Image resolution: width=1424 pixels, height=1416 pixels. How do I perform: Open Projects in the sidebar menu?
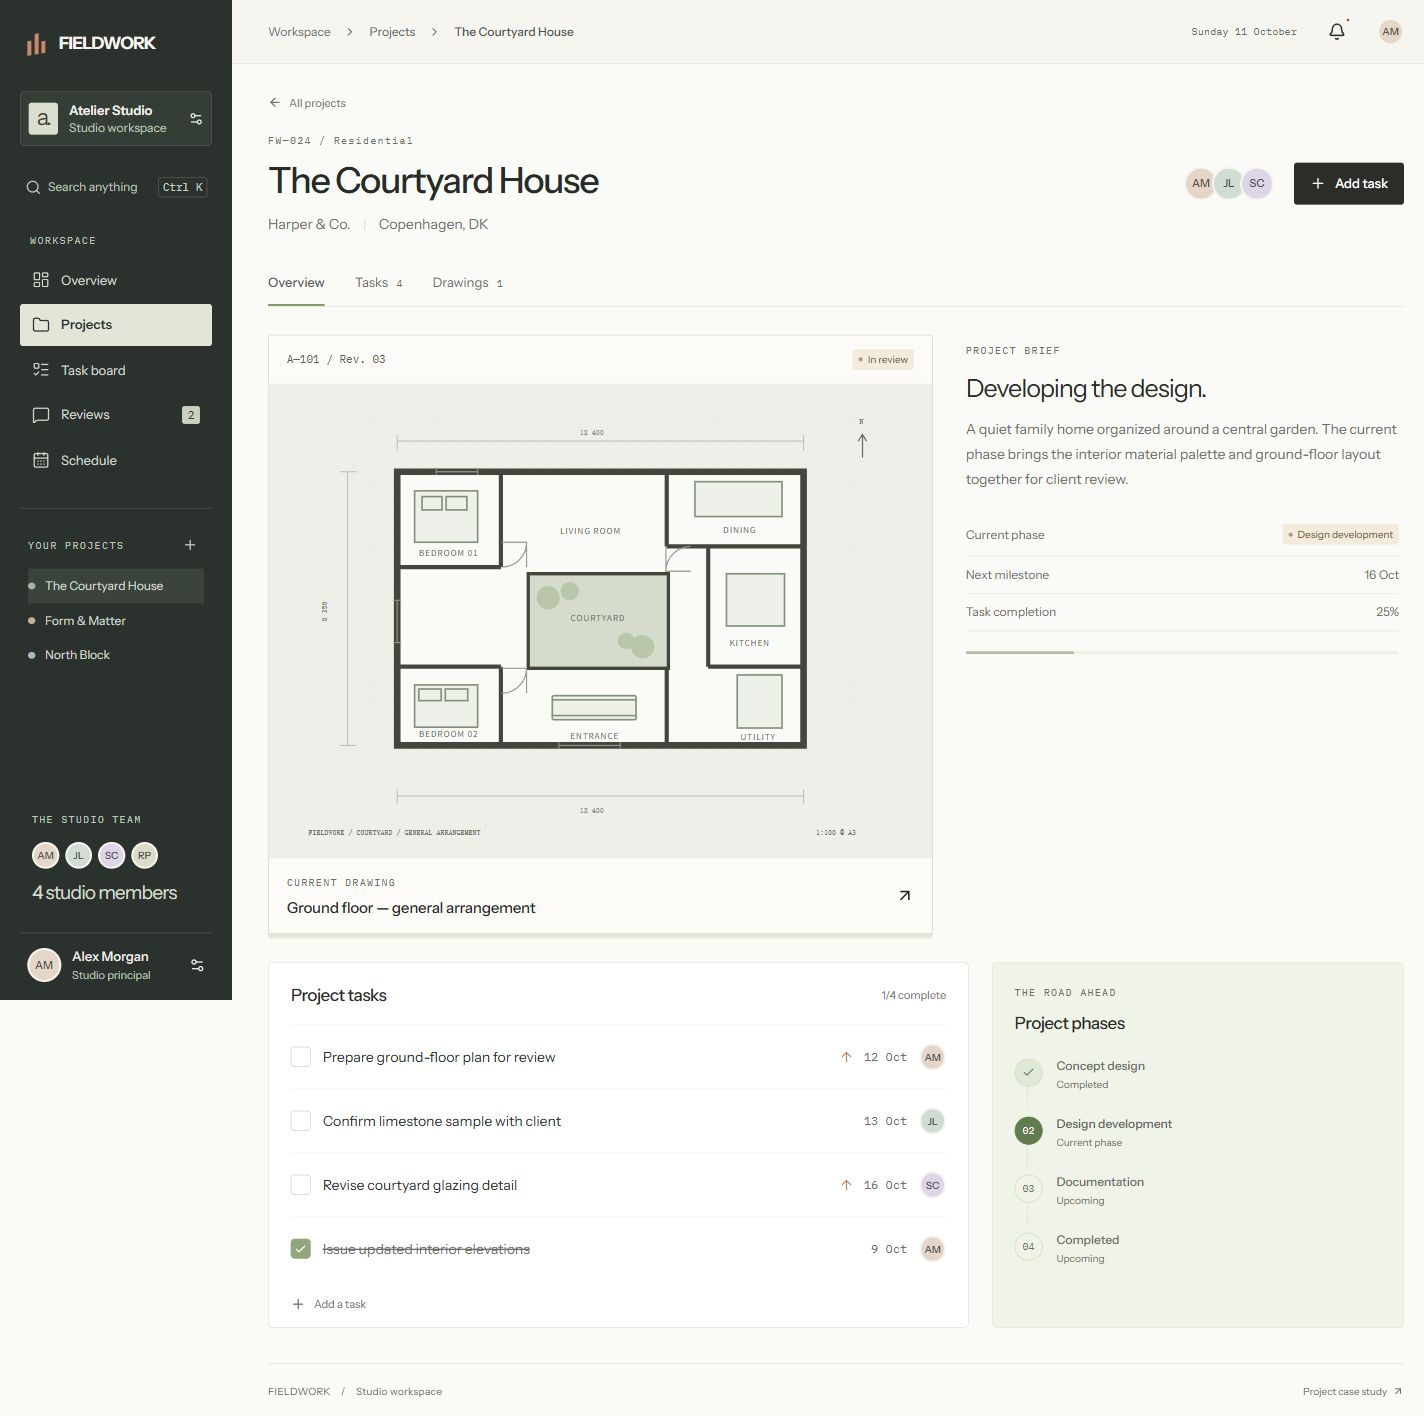[116, 325]
